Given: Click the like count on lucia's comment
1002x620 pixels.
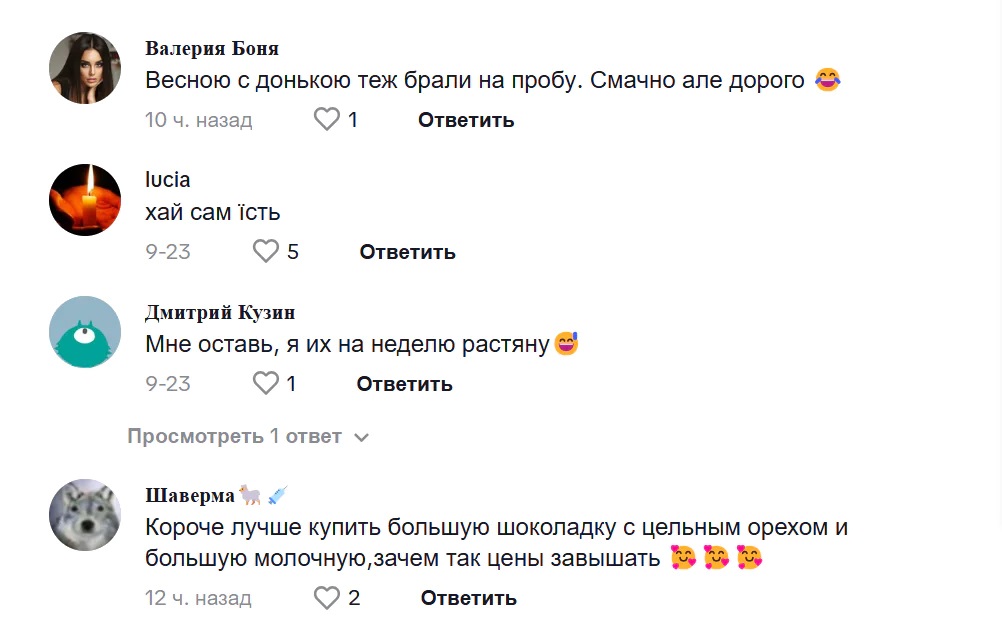Looking at the screenshot, I should [x=293, y=252].
